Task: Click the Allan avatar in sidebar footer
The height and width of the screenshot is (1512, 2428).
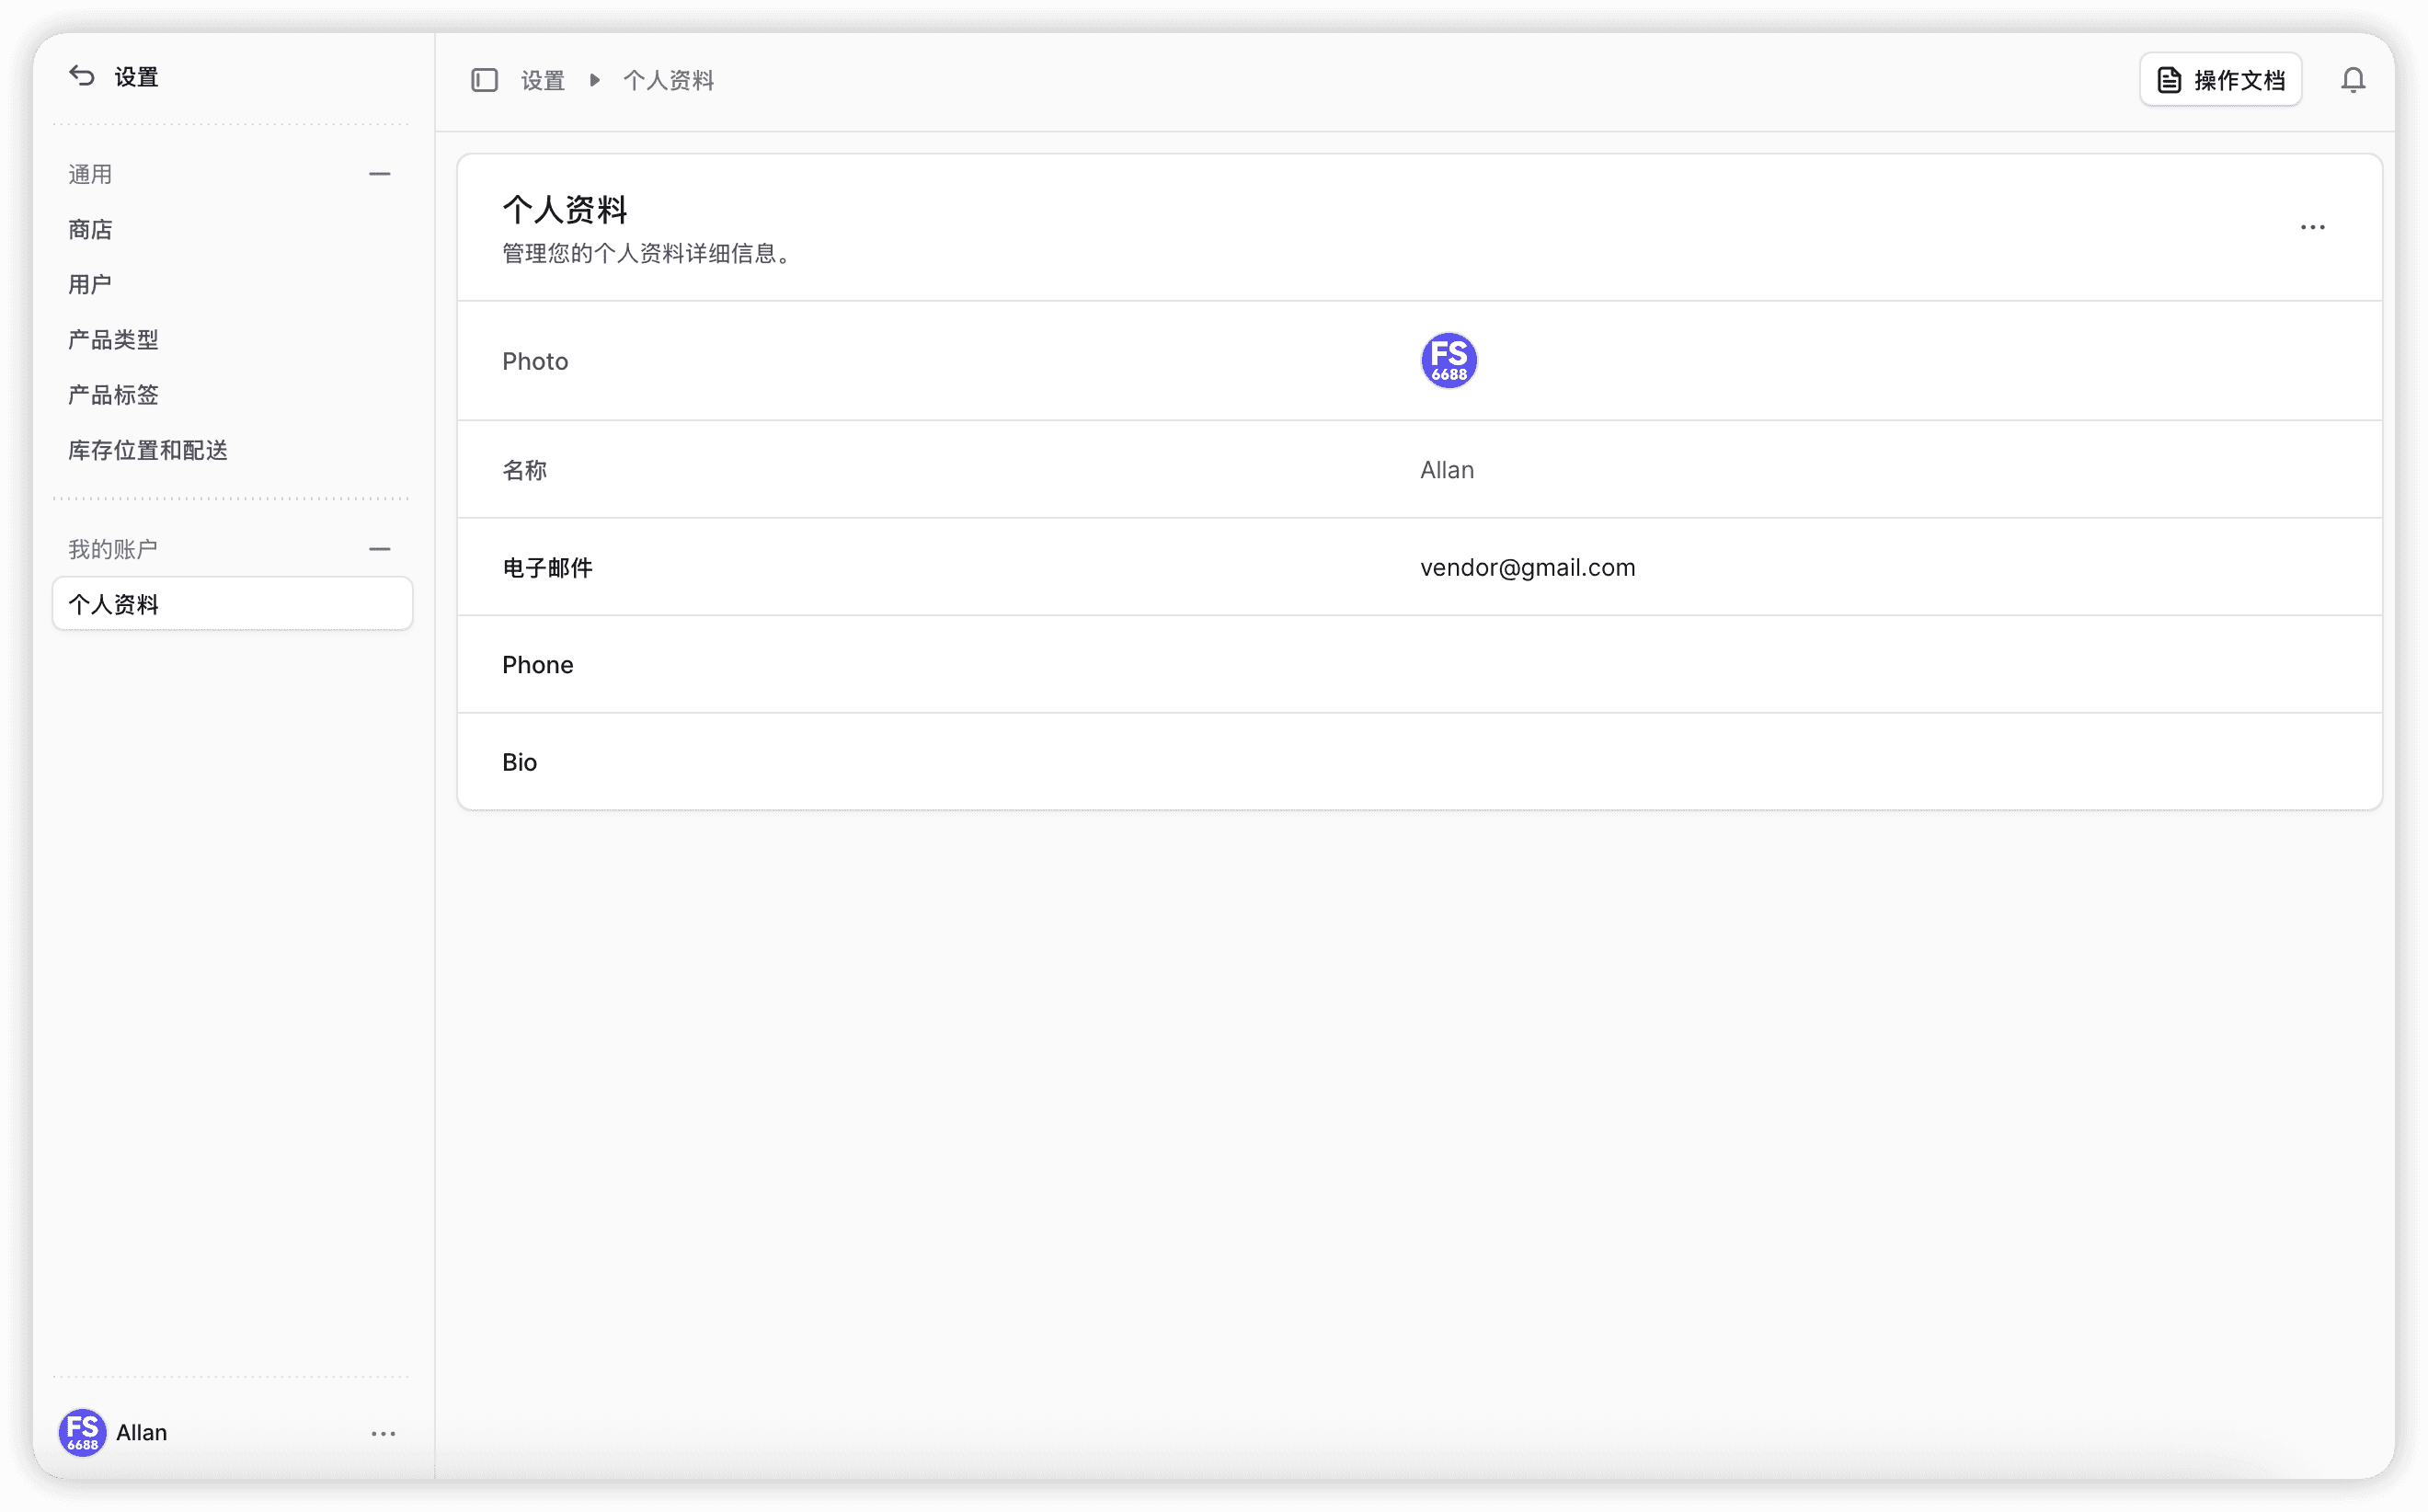Action: click(82, 1432)
